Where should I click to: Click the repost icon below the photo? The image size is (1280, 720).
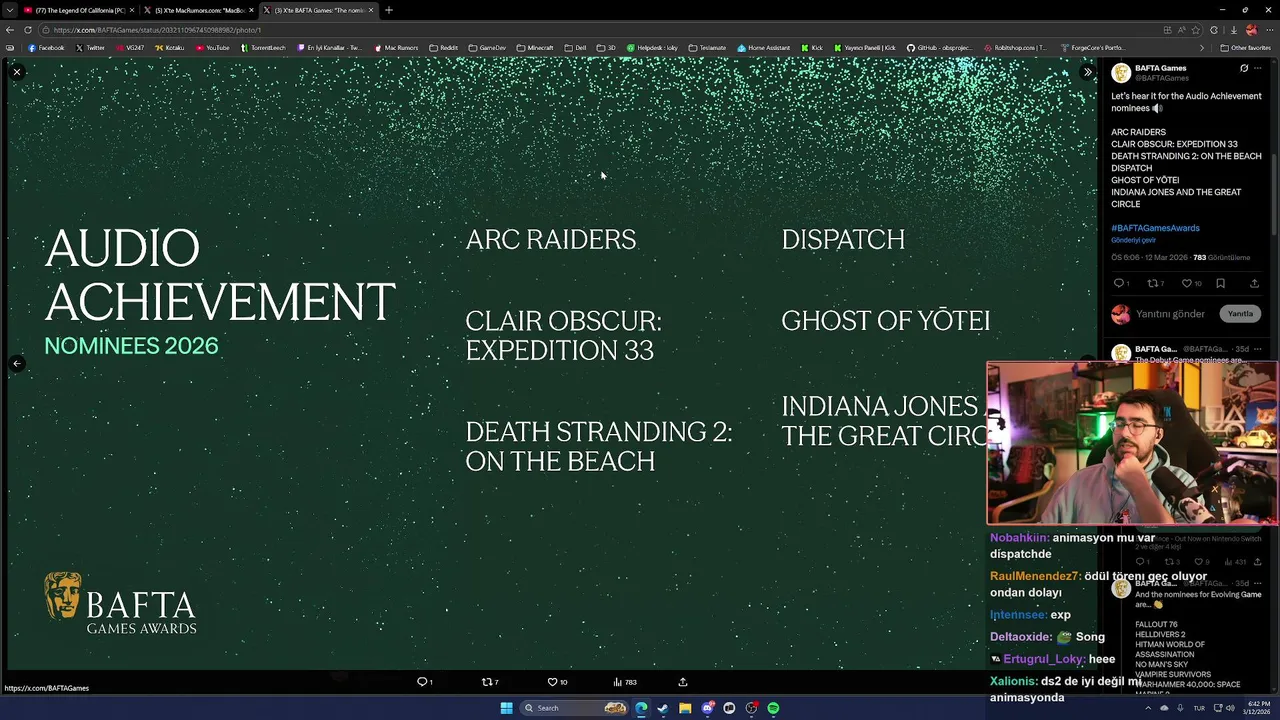(487, 682)
